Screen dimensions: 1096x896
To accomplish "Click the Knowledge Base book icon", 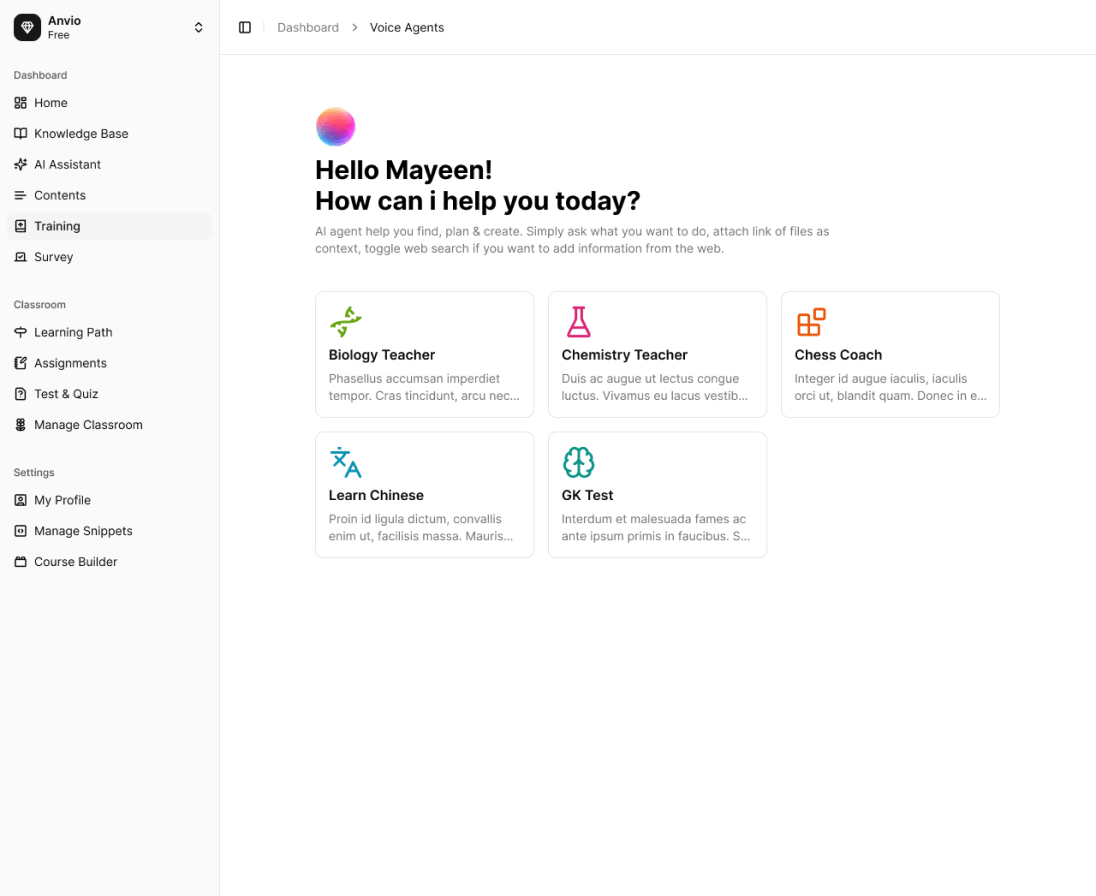I will [19, 133].
